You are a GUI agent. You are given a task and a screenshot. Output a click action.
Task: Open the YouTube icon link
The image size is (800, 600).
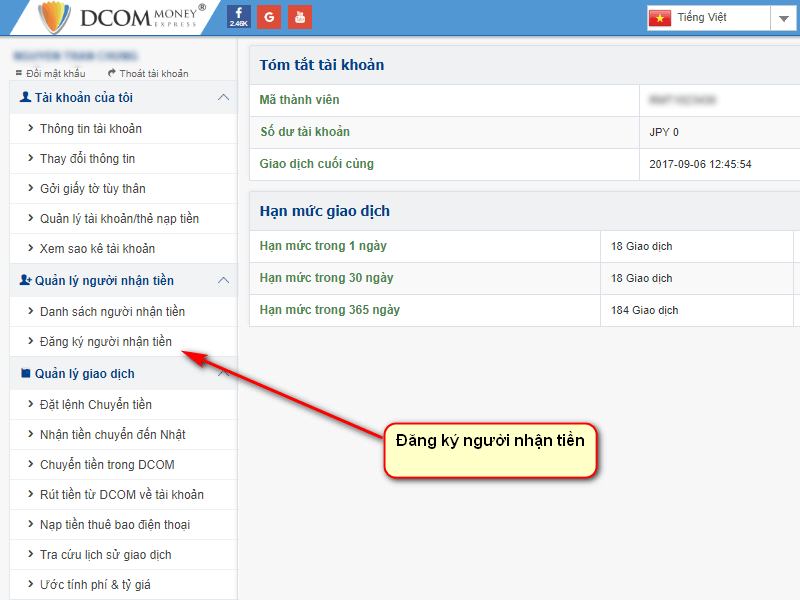pos(299,17)
